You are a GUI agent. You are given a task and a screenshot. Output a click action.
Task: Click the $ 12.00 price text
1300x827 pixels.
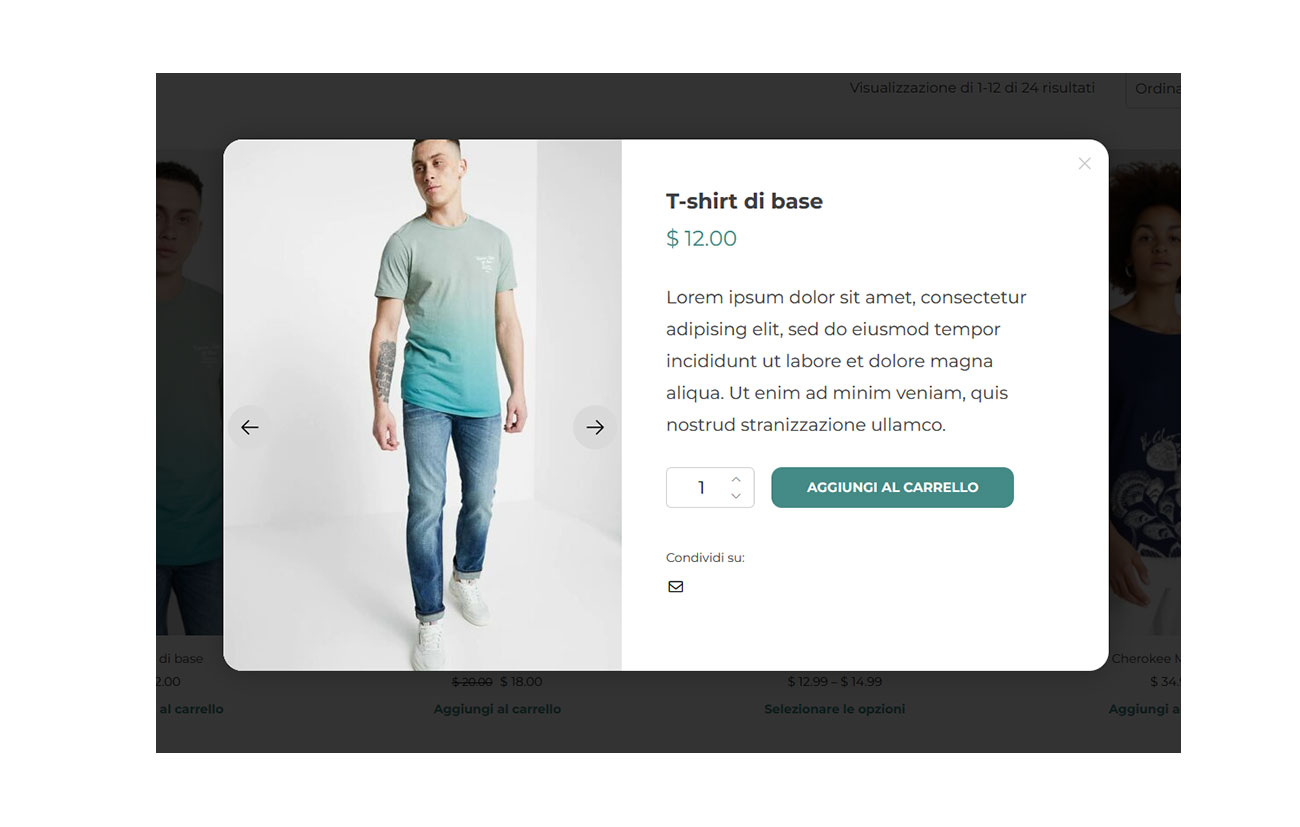click(701, 239)
